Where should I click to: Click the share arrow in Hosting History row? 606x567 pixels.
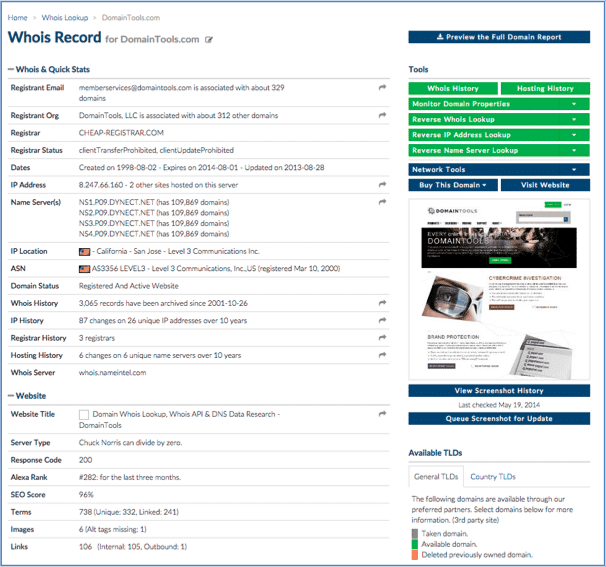(382, 355)
